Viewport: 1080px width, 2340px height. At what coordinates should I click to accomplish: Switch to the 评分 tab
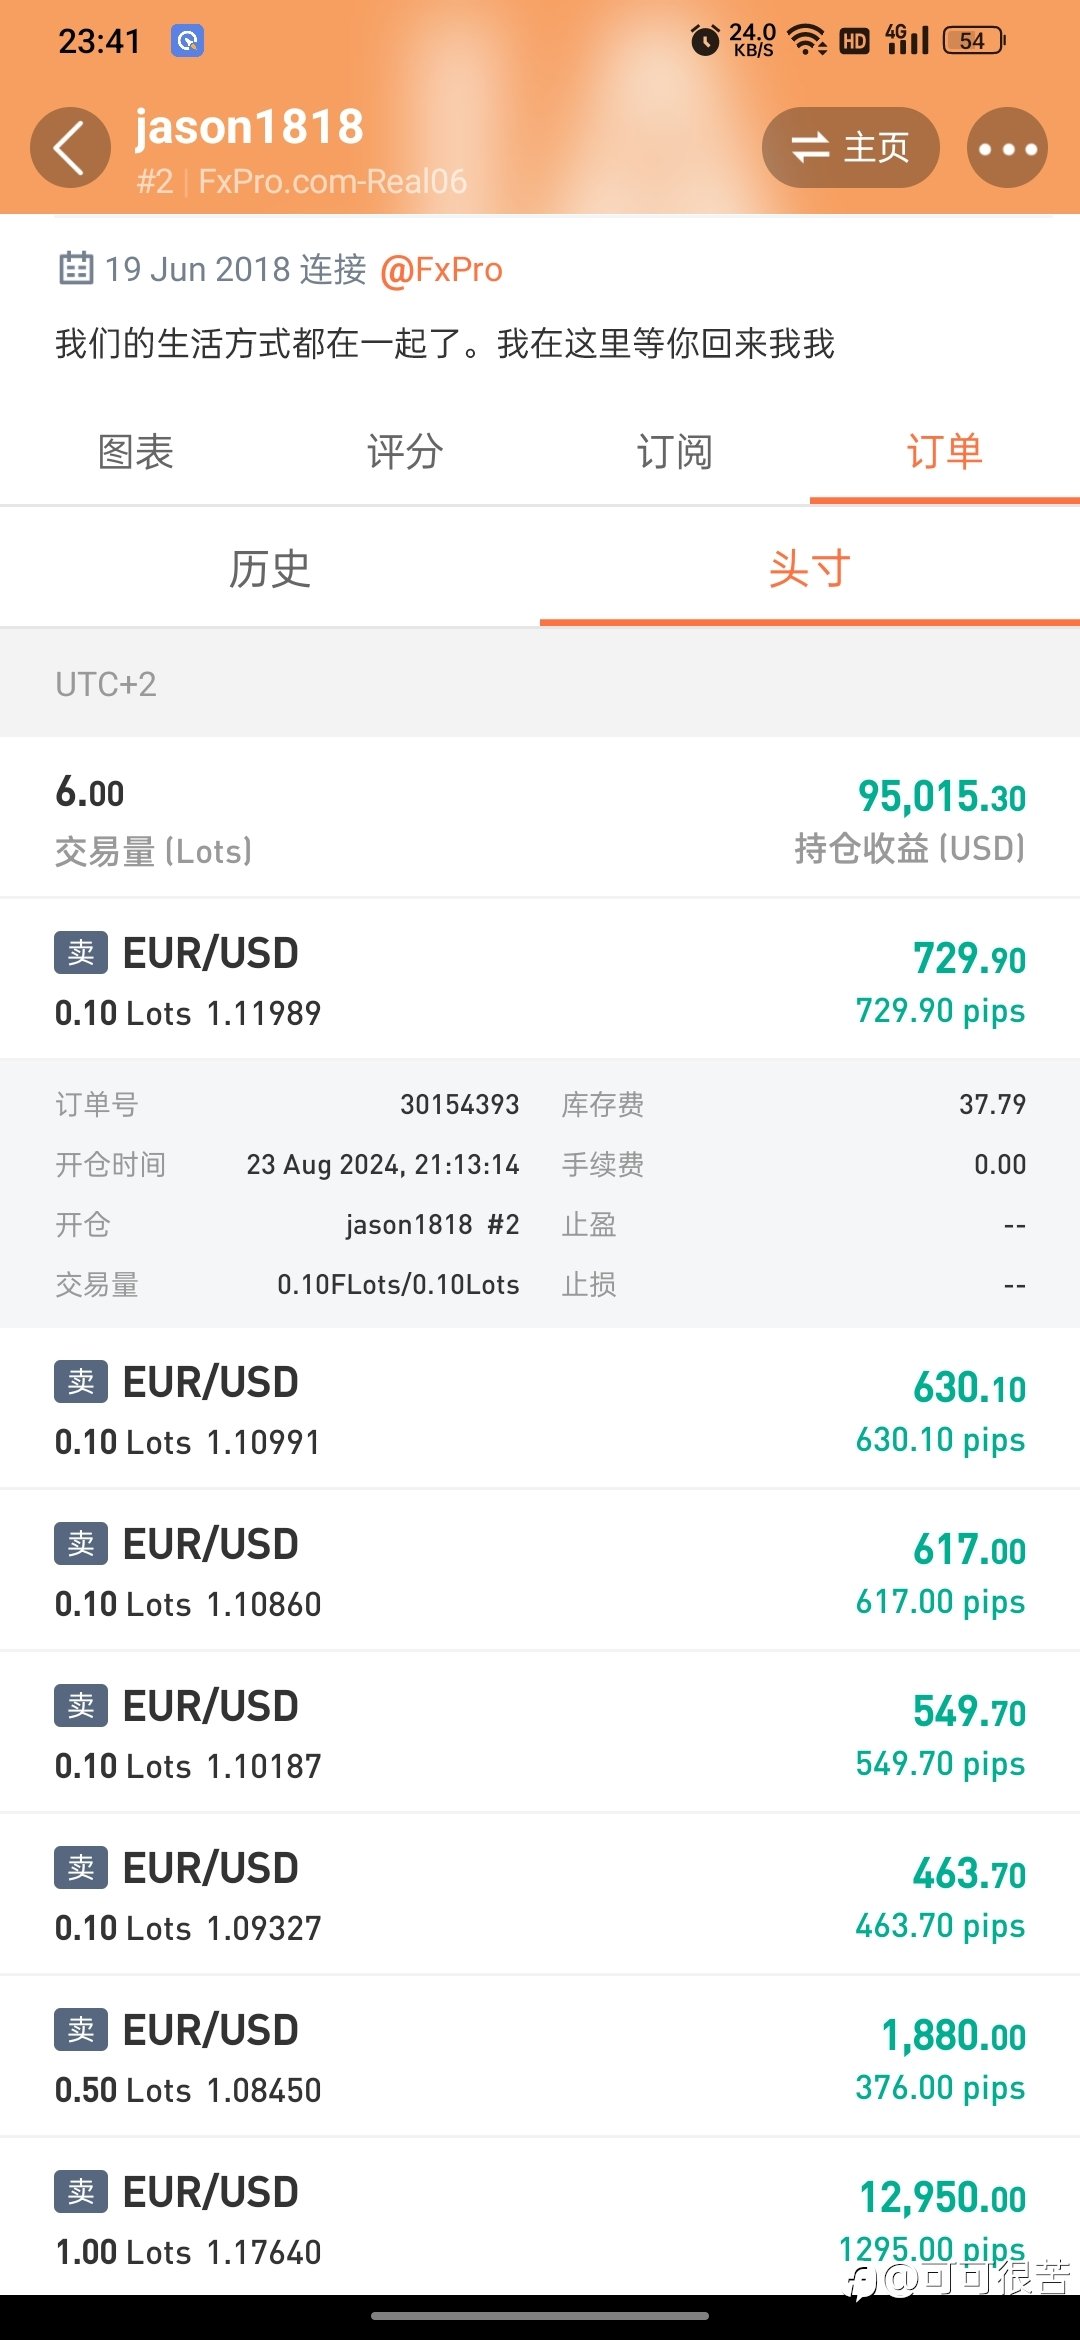[405, 452]
